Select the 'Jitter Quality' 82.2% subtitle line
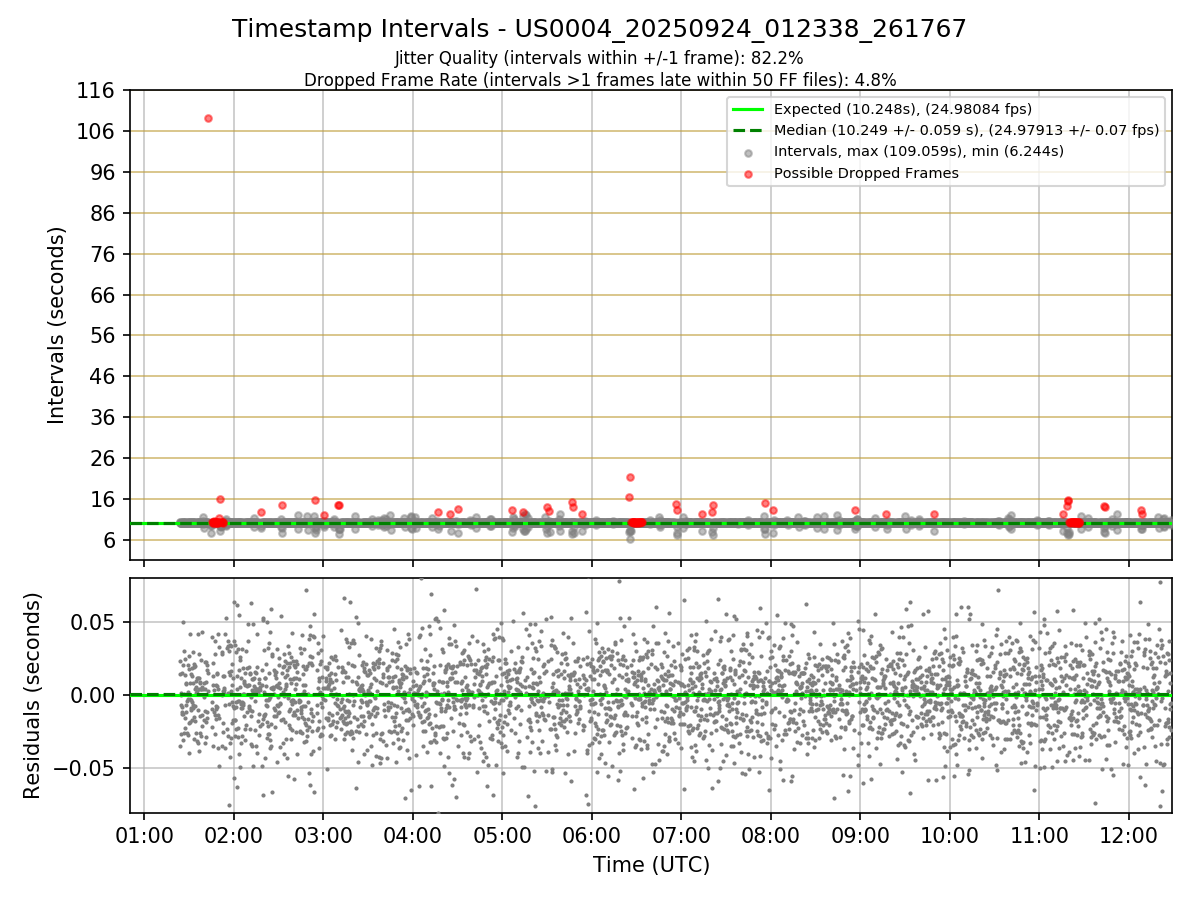 coord(599,58)
